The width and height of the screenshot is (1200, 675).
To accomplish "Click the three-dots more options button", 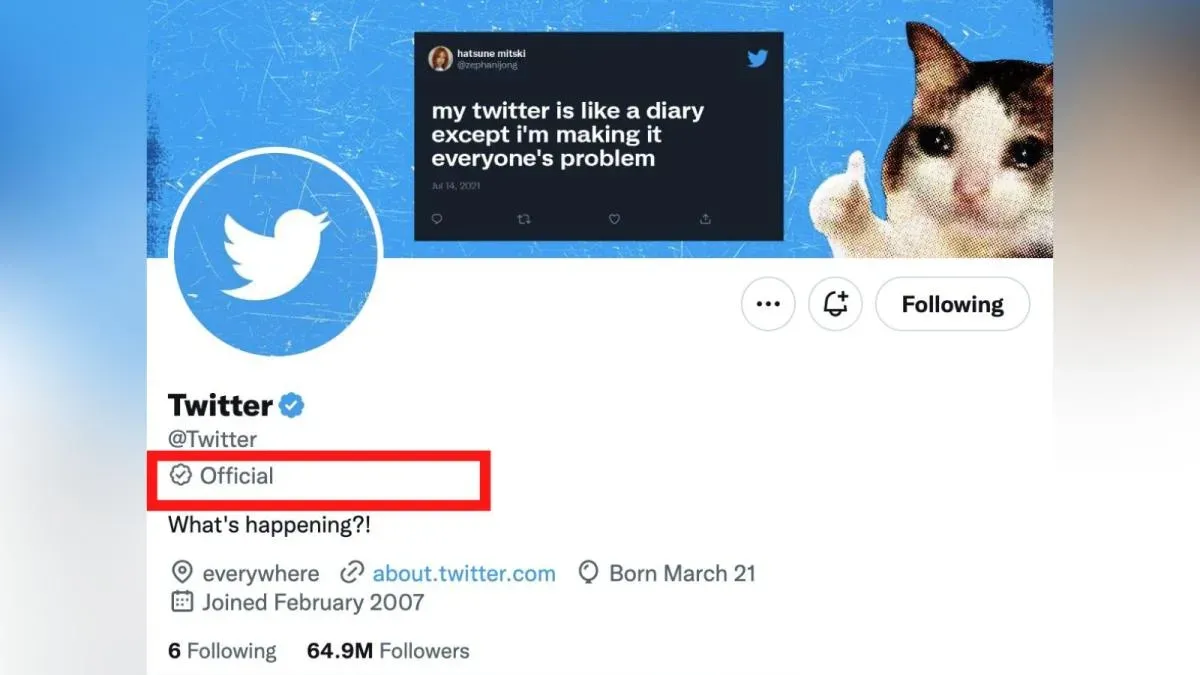I will pyautogui.click(x=768, y=304).
